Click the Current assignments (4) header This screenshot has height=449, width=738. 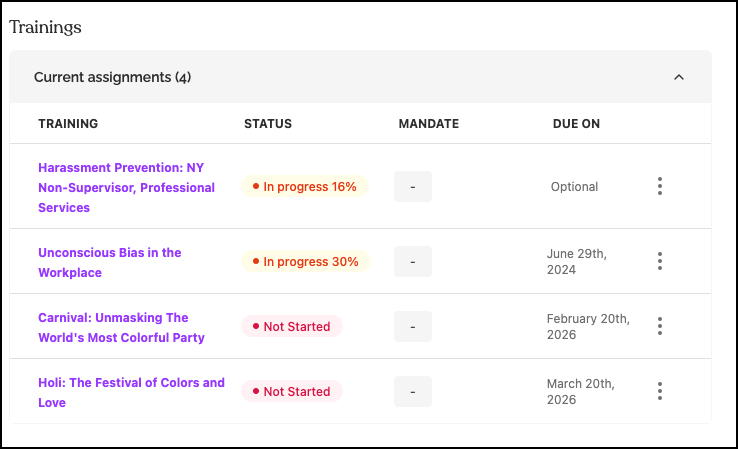pos(112,77)
